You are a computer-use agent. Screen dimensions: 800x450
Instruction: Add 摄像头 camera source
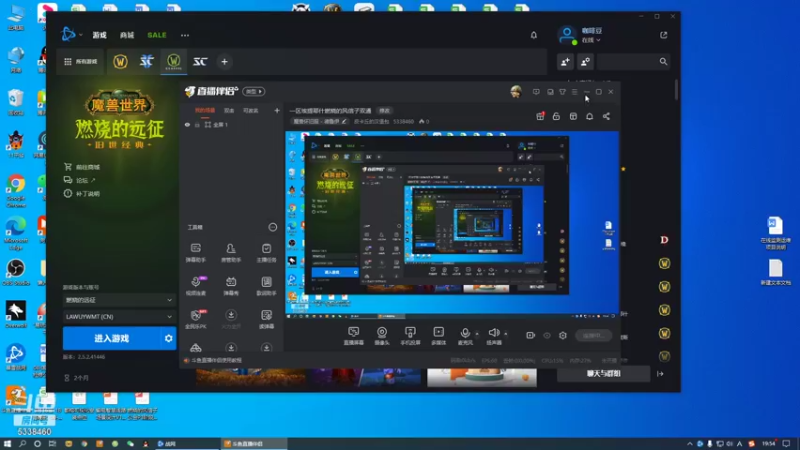click(382, 336)
